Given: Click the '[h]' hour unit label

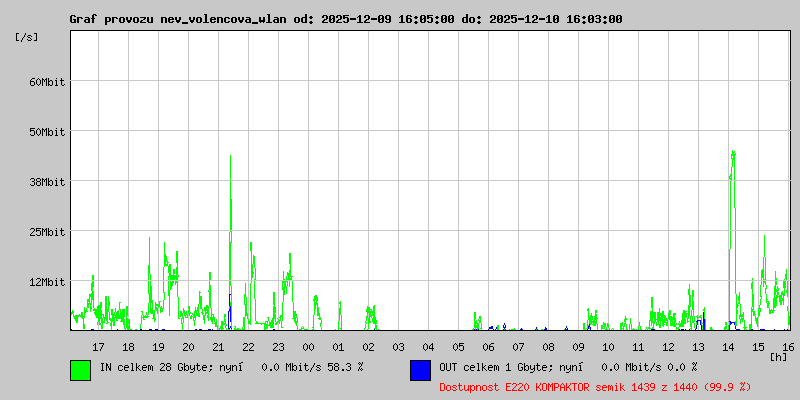Looking at the screenshot, I should pyautogui.click(x=778, y=357).
